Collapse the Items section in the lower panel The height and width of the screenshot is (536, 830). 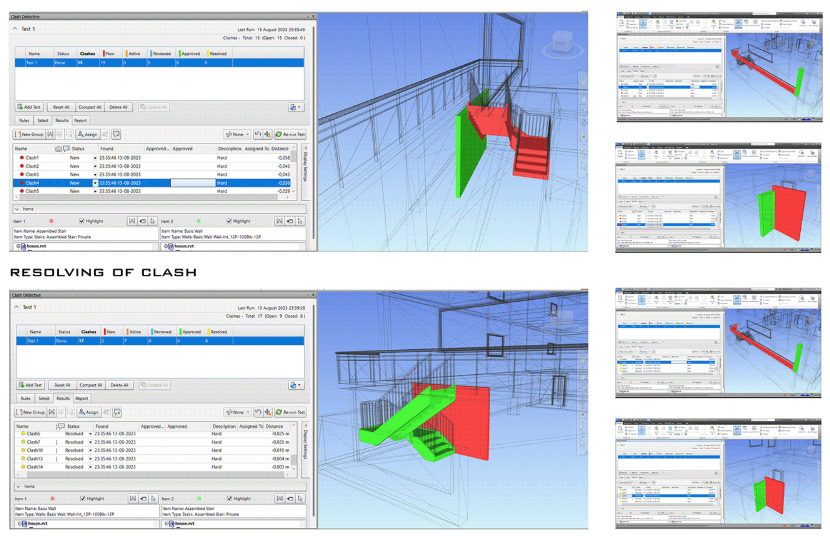[x=15, y=487]
